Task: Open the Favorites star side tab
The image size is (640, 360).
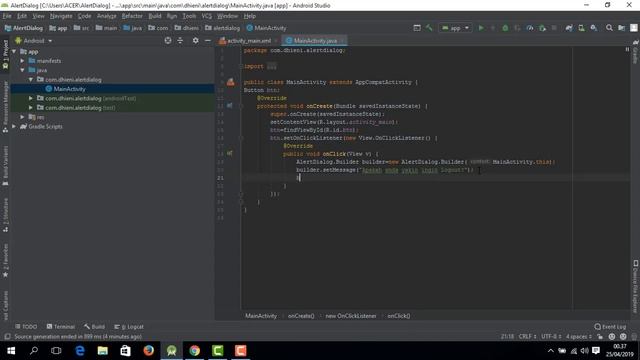Action: pyautogui.click(x=5, y=261)
